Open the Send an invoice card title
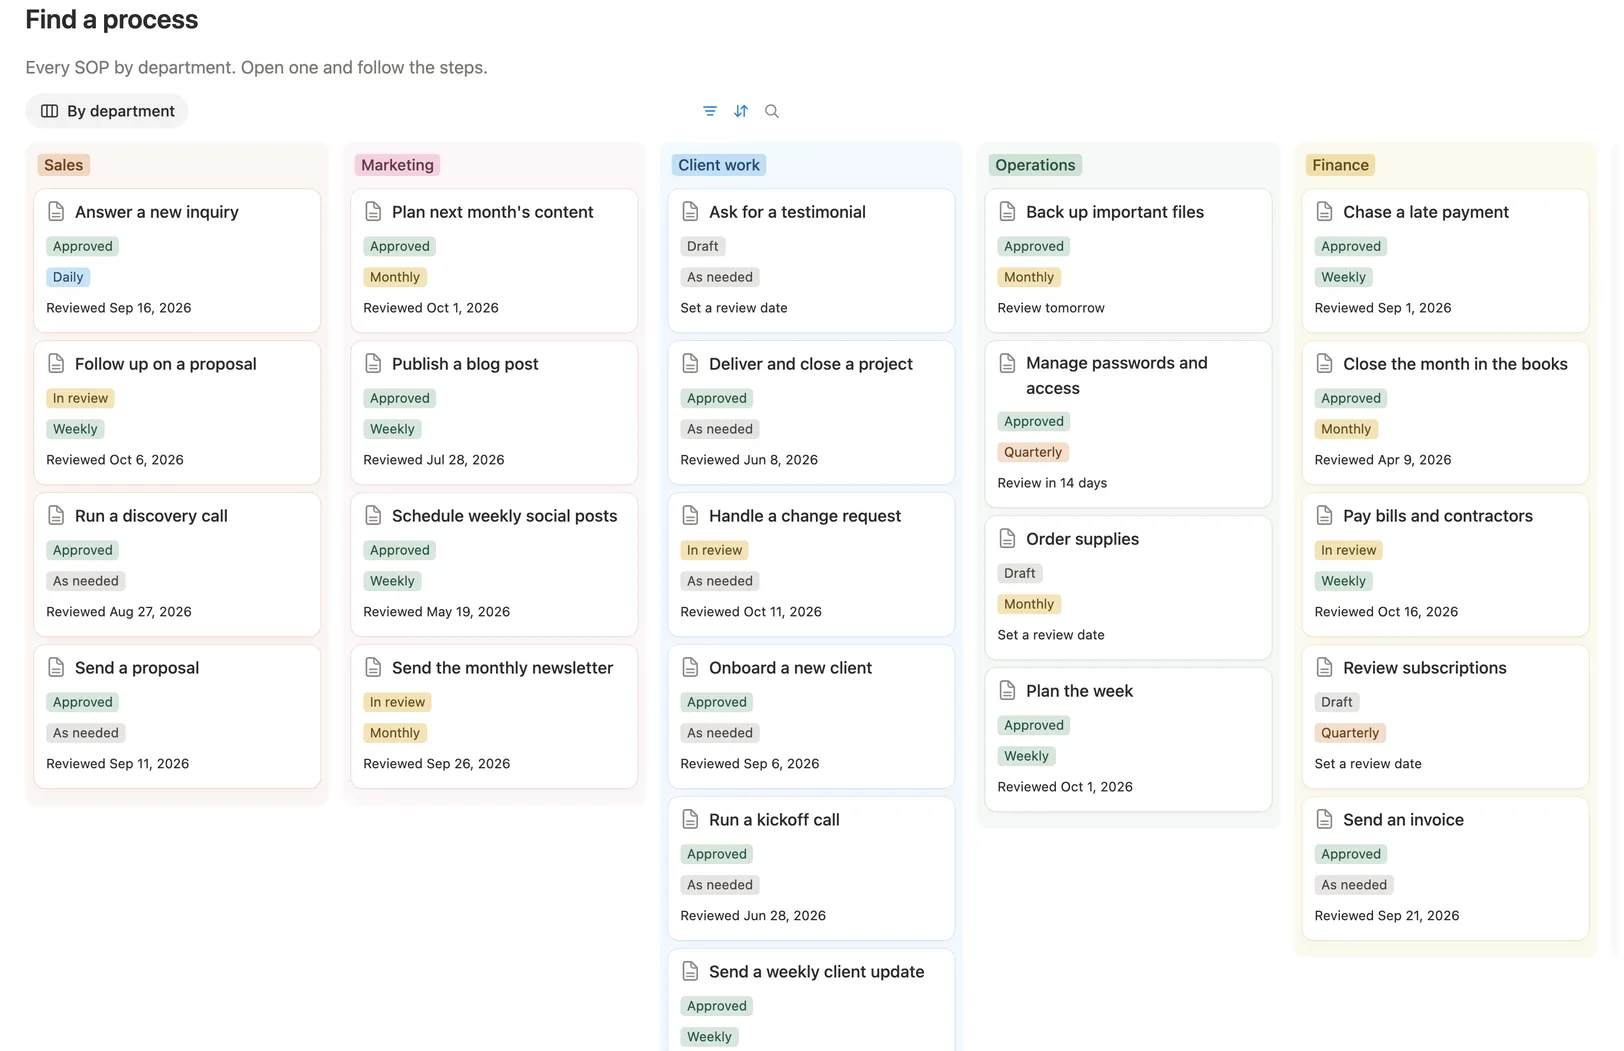Viewport: 1624px width, 1051px height. tap(1403, 820)
